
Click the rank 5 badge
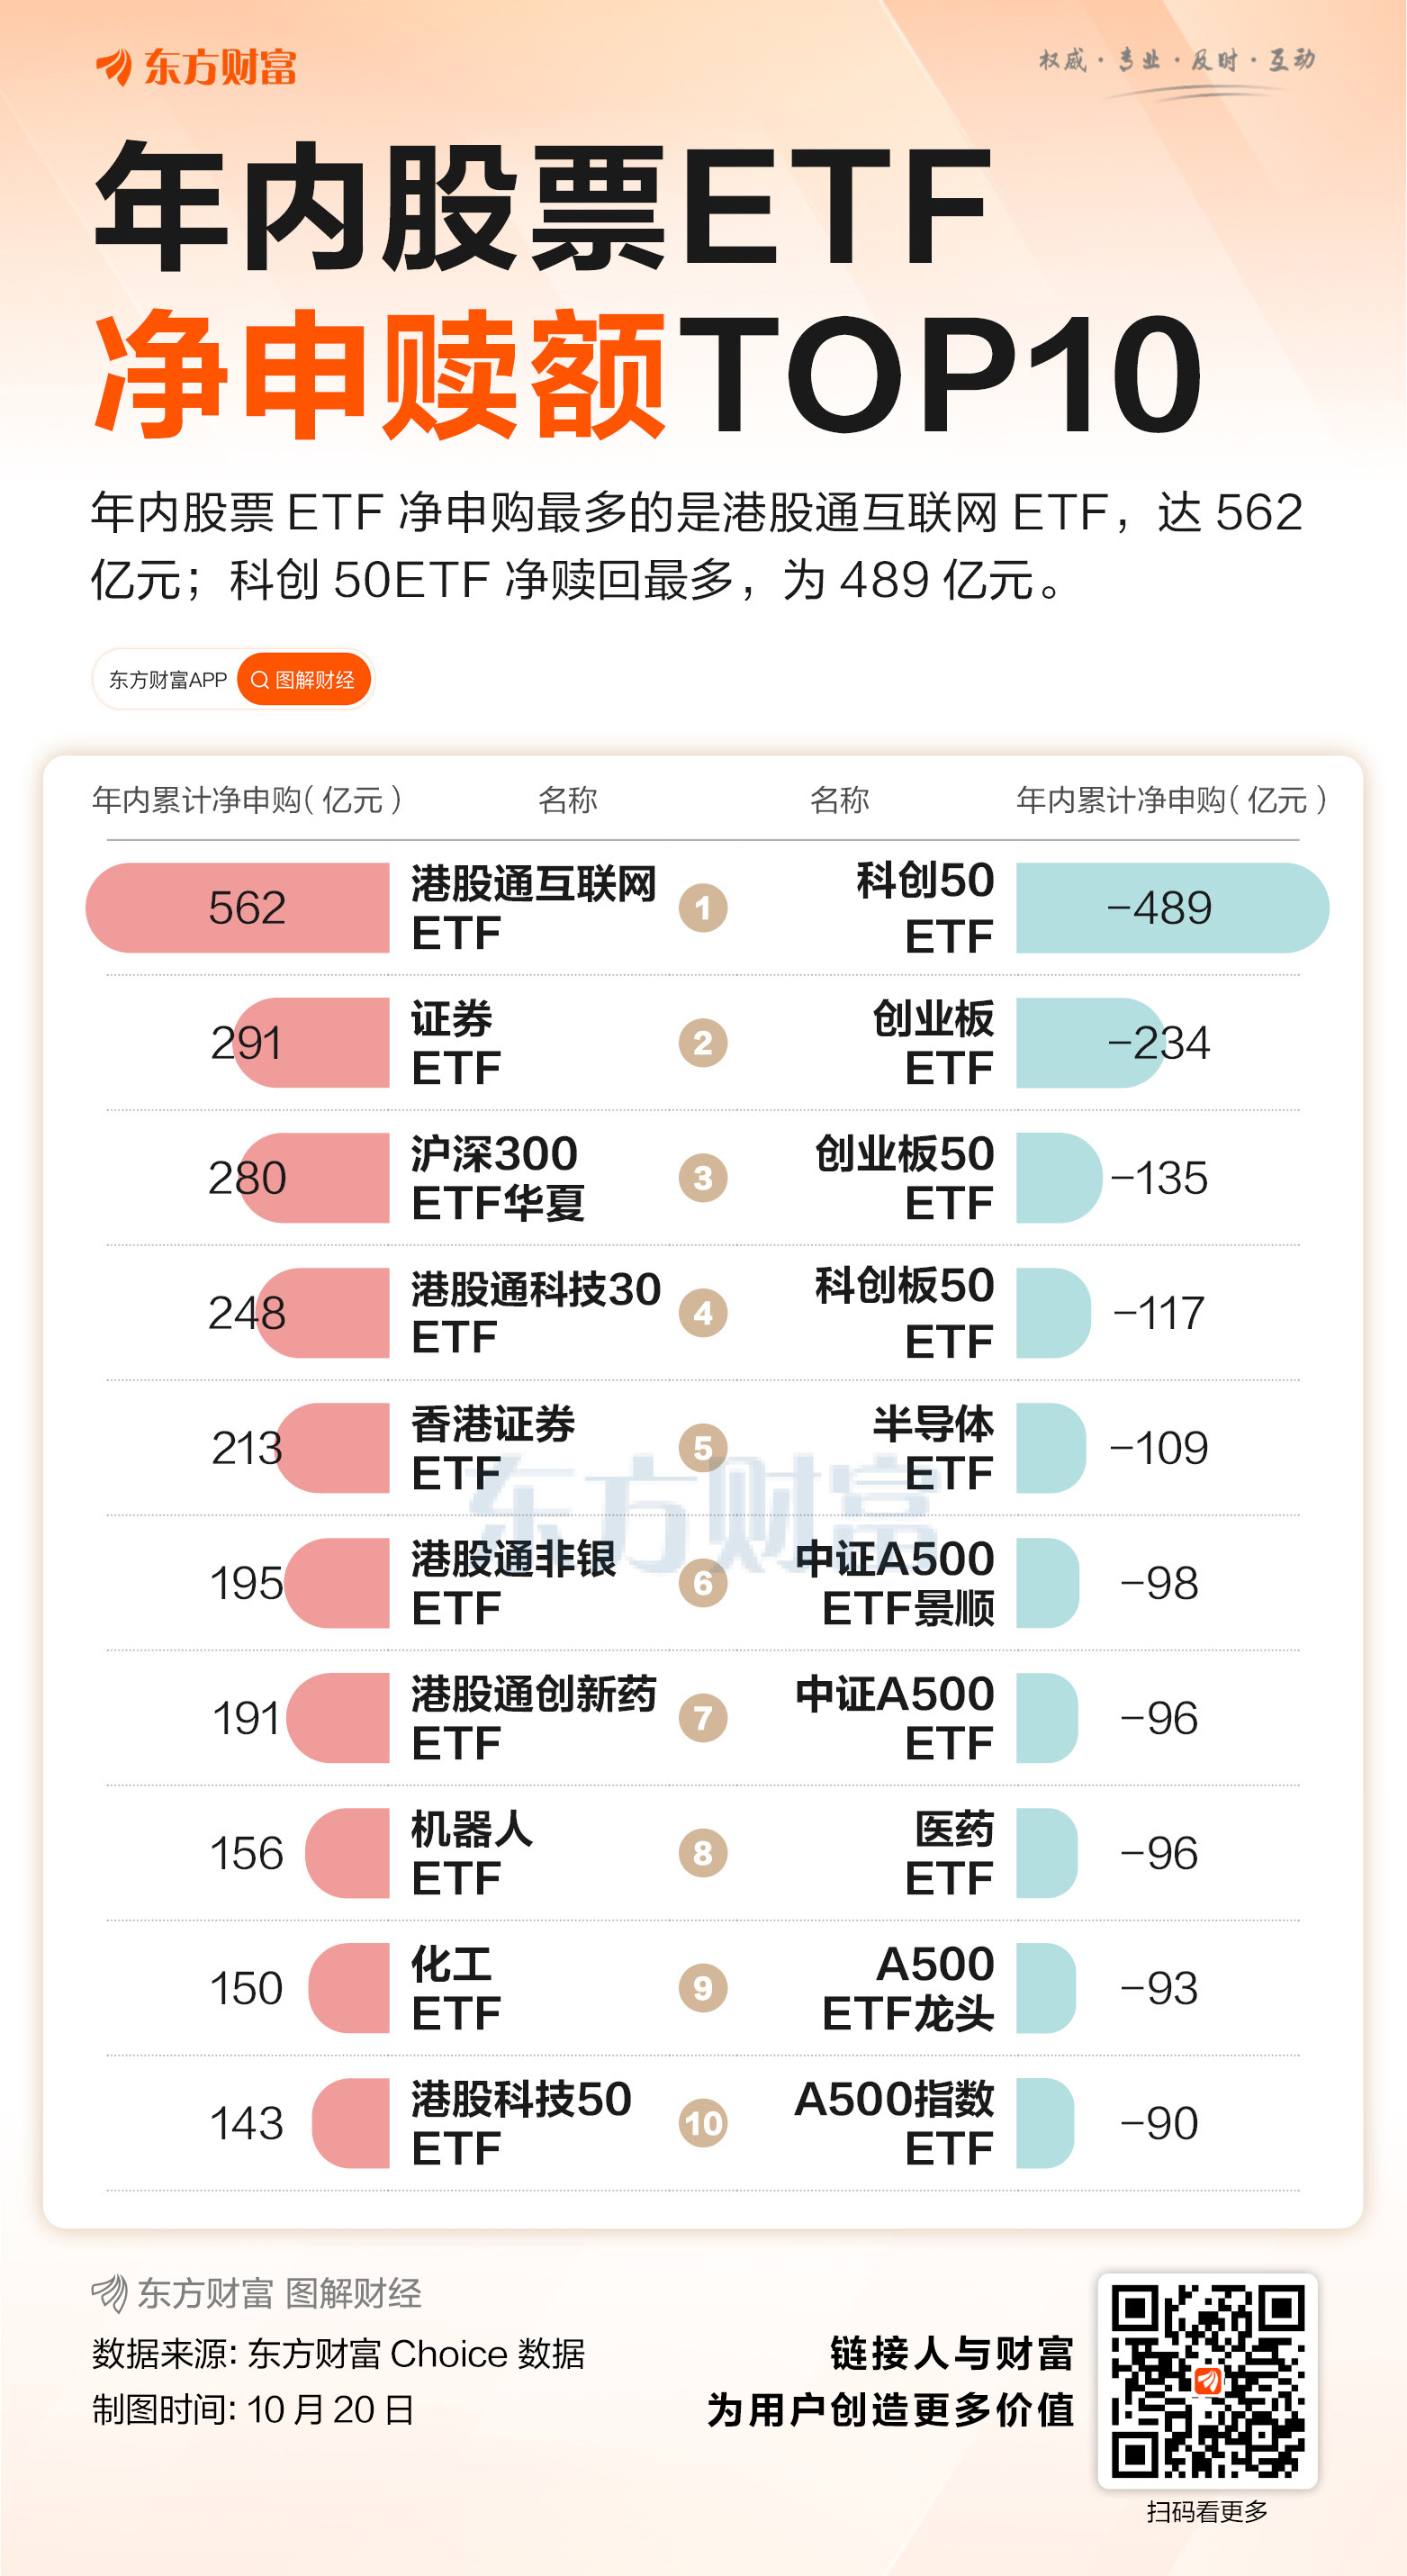pos(703,1447)
